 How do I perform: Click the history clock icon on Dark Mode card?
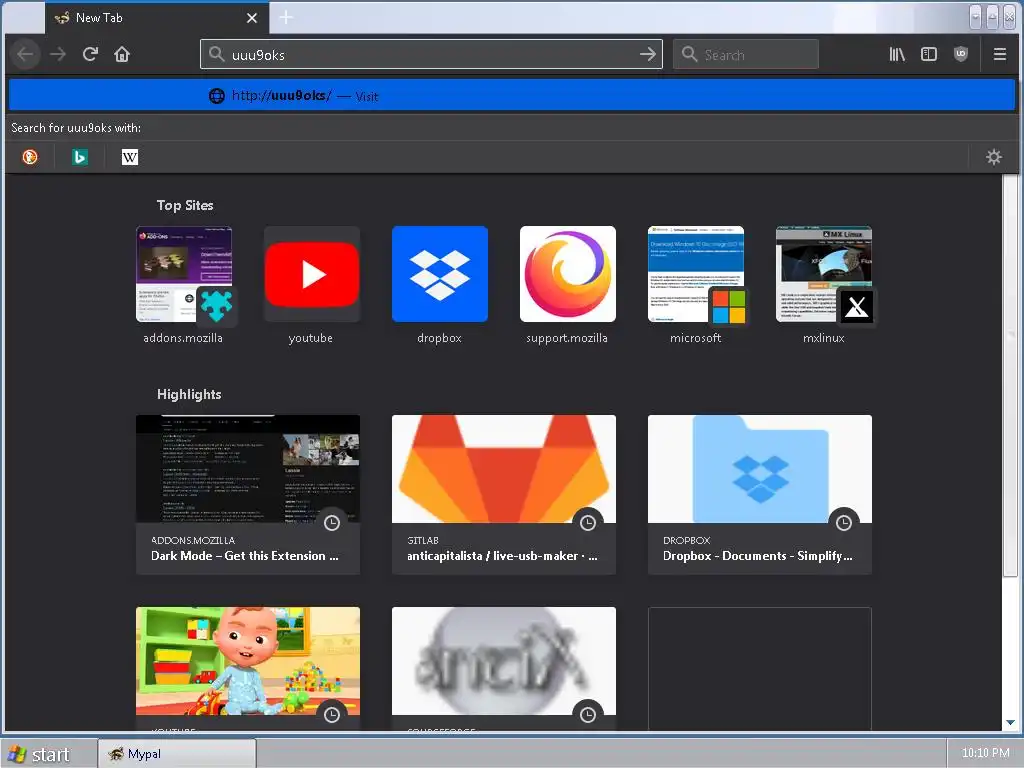point(332,522)
